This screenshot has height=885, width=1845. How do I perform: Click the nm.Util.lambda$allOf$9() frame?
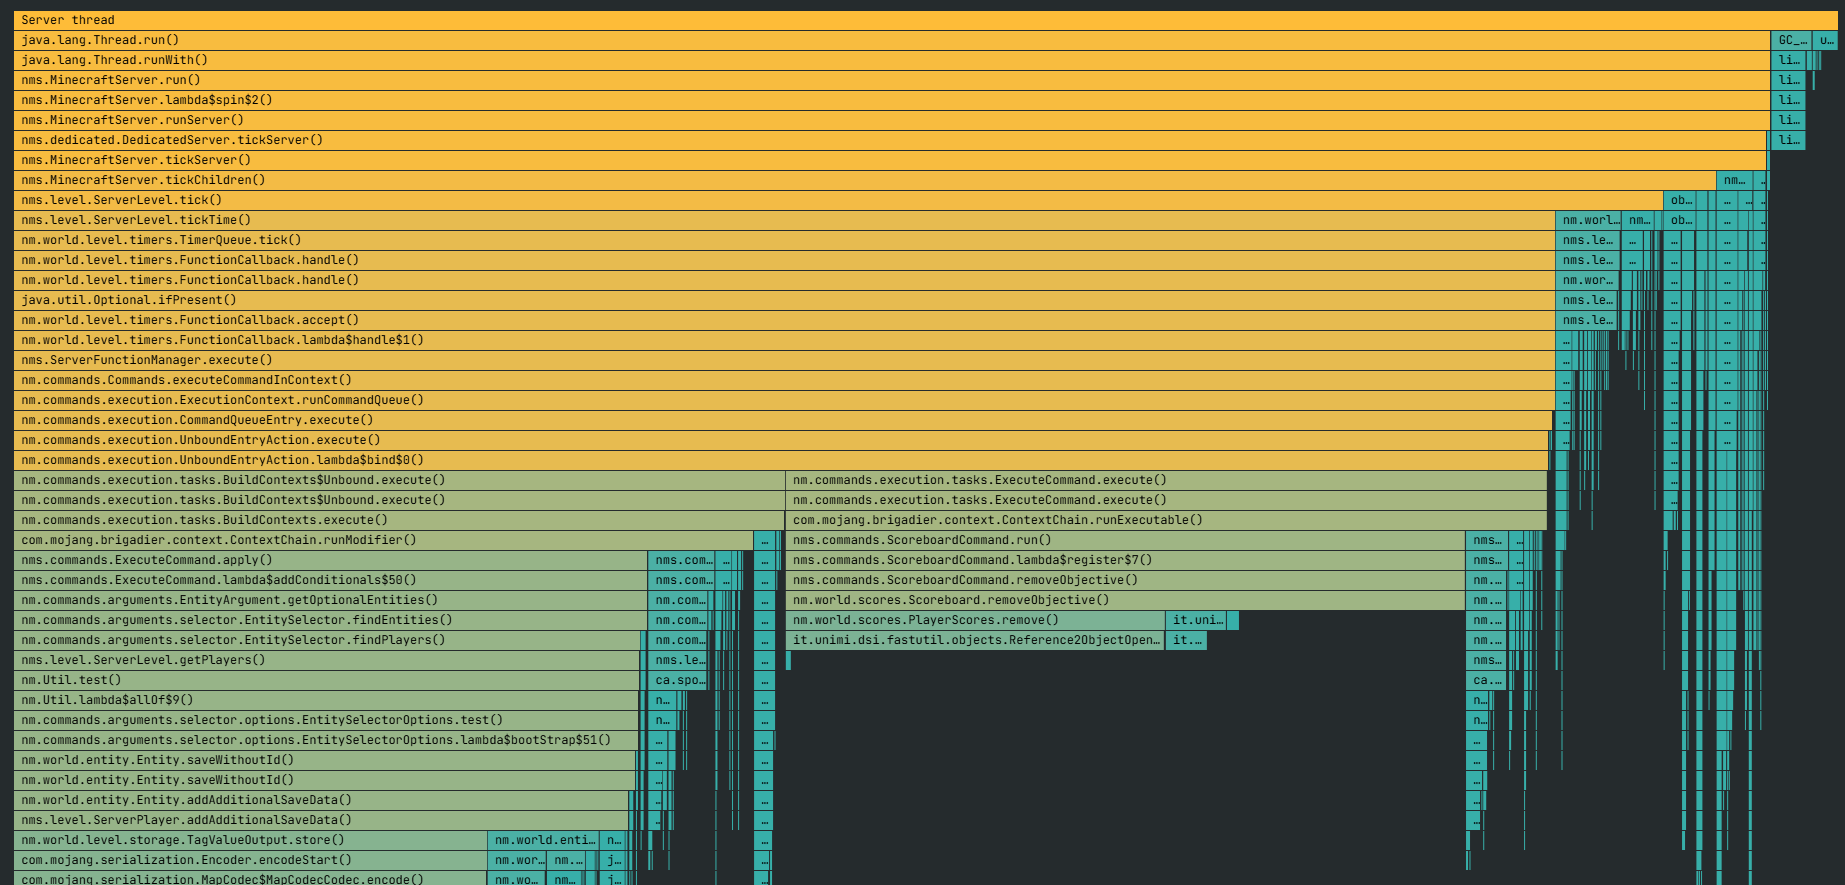326,700
